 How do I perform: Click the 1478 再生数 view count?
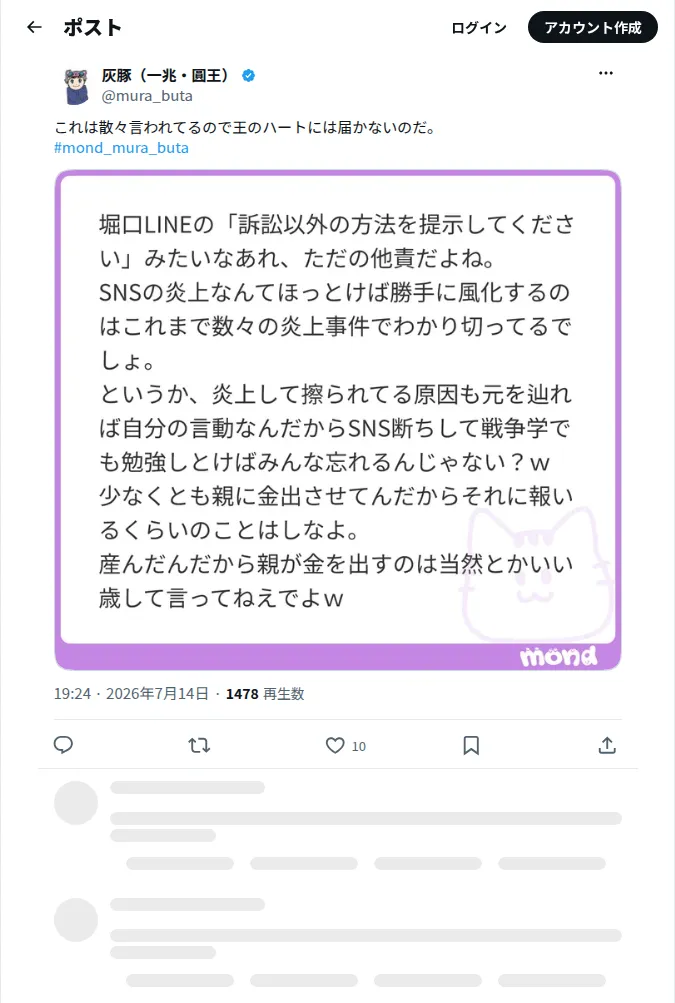coord(265,694)
